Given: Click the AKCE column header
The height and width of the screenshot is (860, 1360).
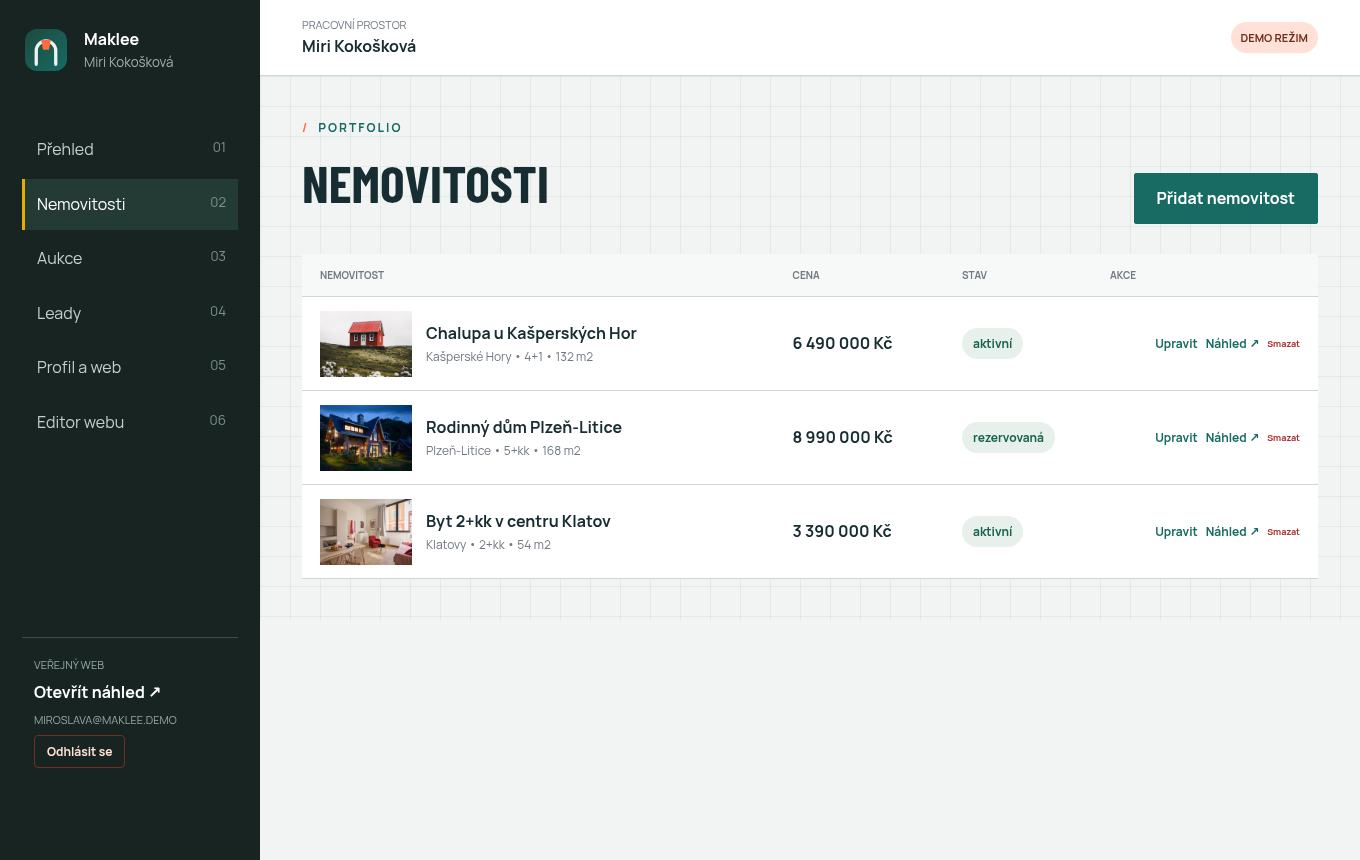Looking at the screenshot, I should click(1123, 275).
